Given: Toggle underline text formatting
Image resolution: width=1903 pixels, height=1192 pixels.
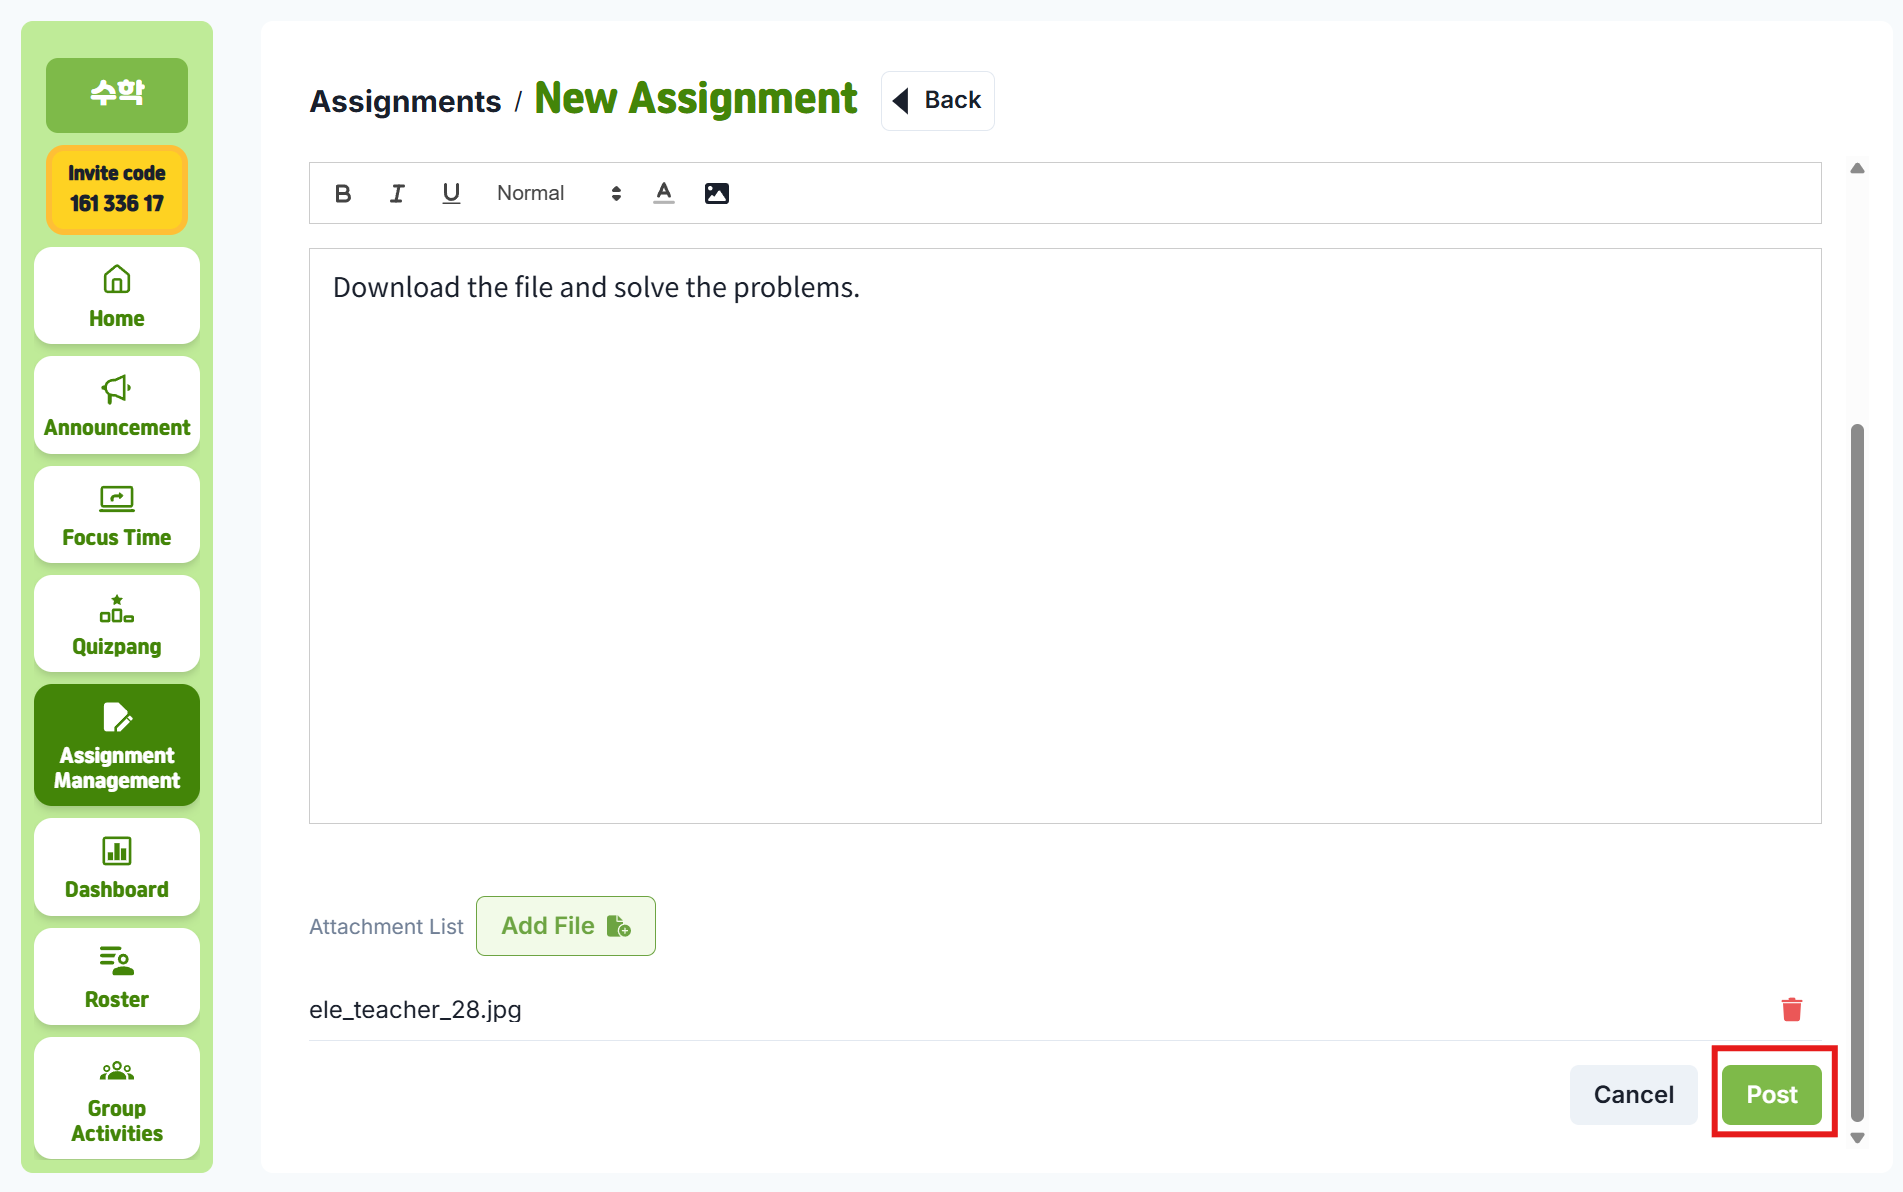Looking at the screenshot, I should point(451,194).
